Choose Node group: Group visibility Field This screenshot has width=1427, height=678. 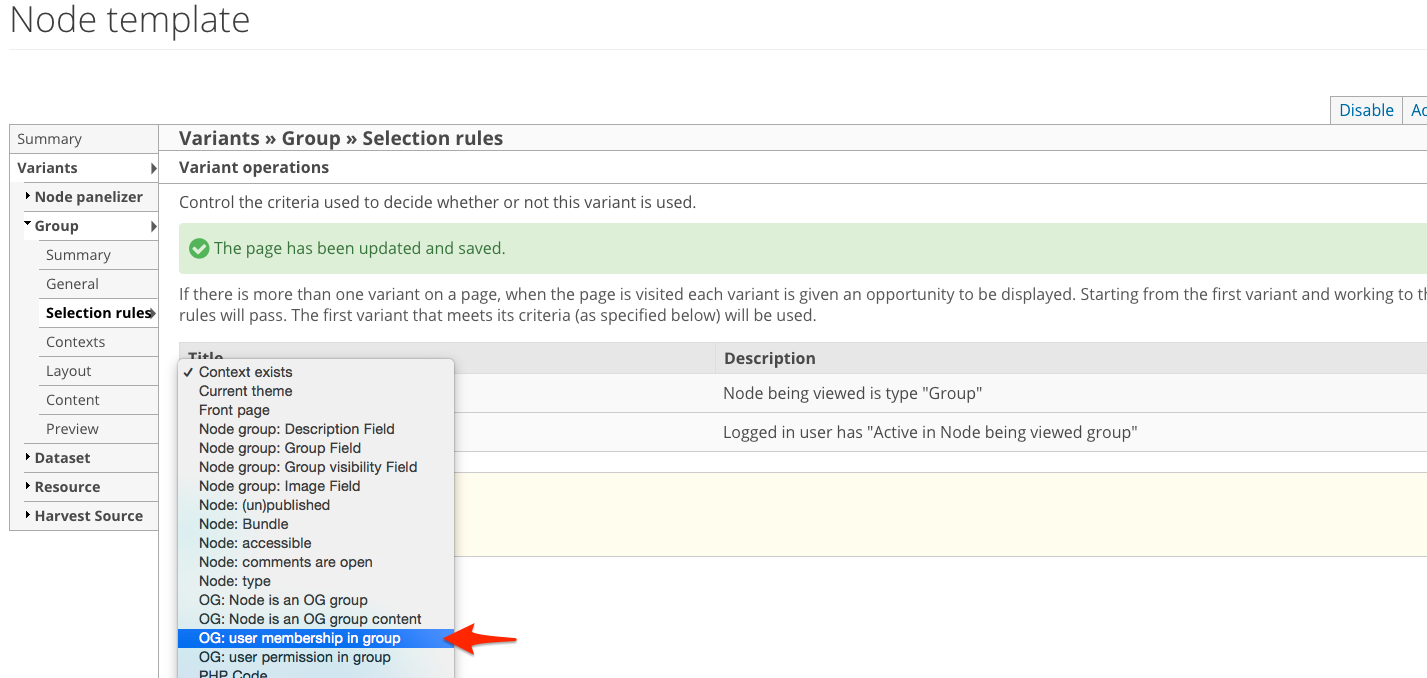coord(316,467)
